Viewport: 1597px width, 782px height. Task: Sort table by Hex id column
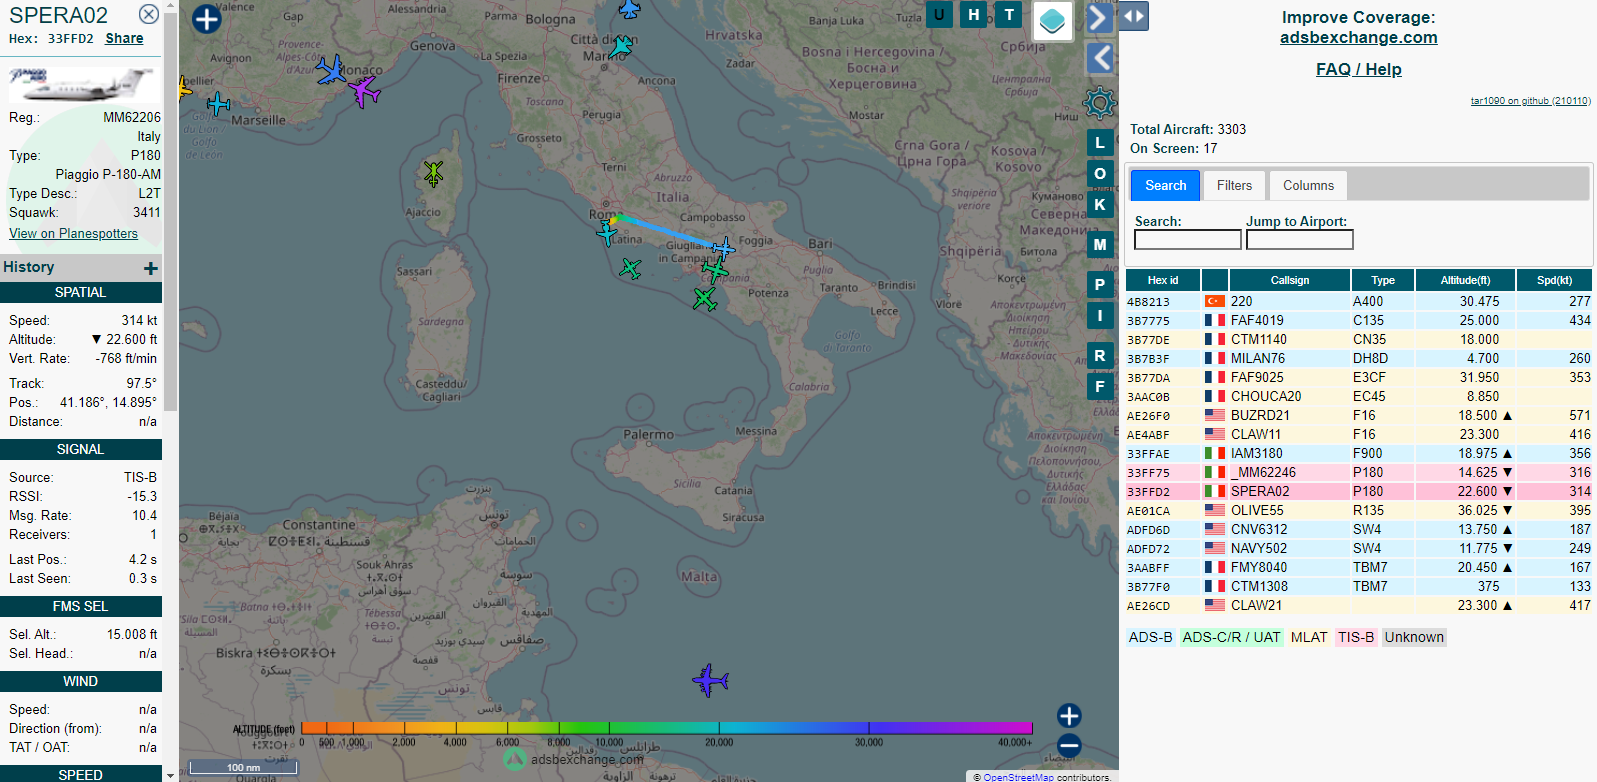coord(1162,281)
